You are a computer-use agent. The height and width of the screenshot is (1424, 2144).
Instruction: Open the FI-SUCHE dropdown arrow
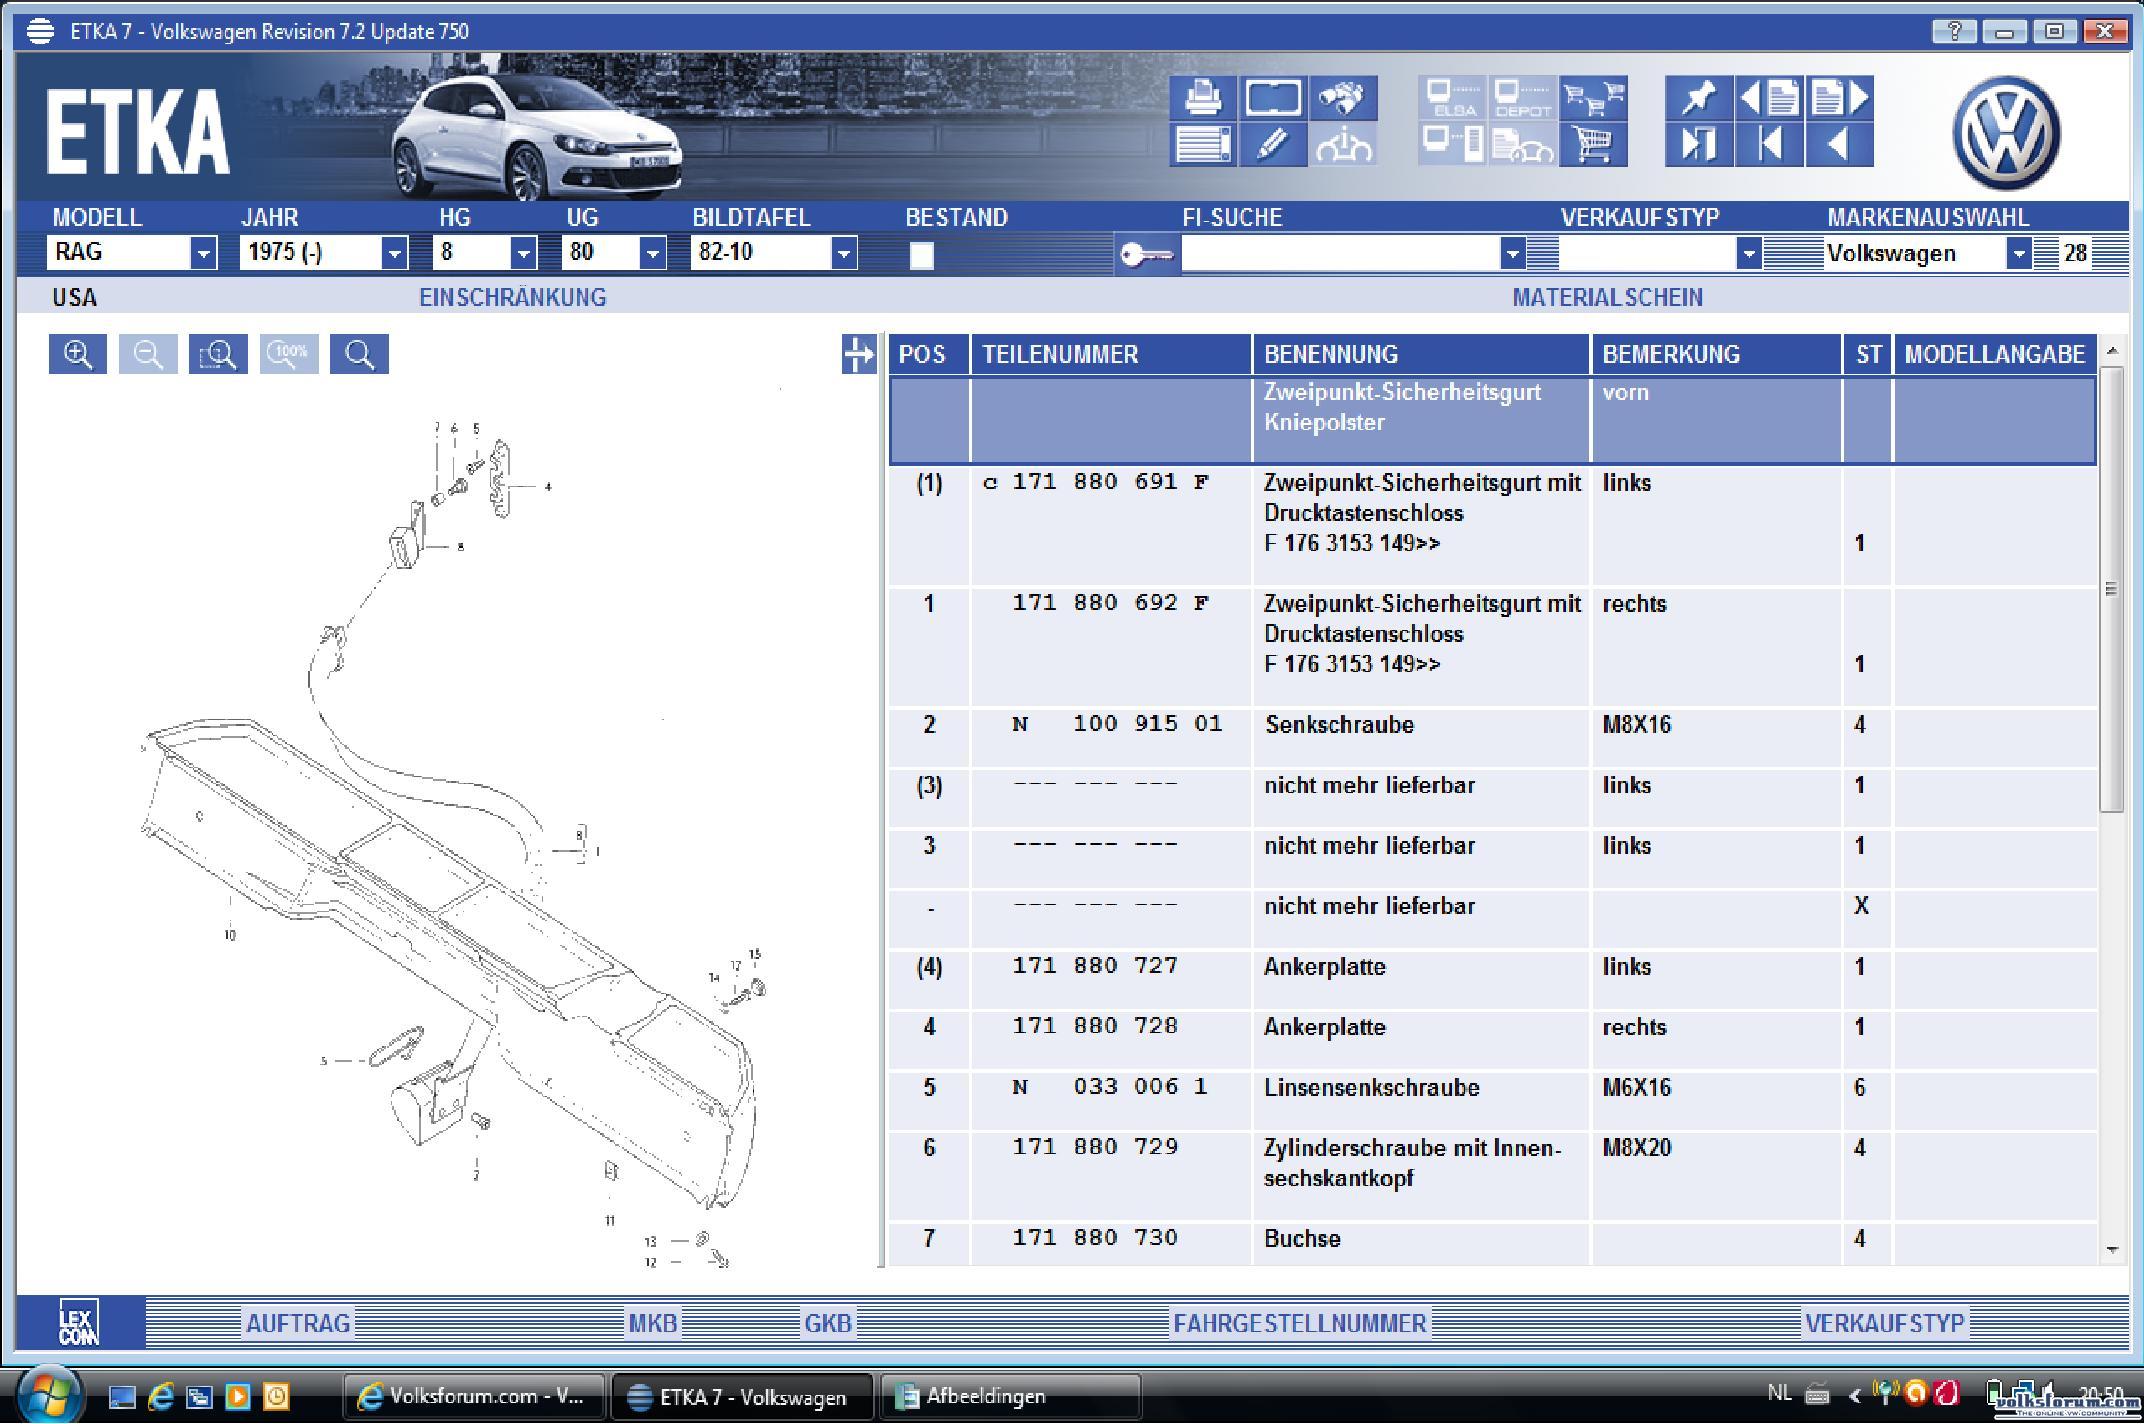click(x=1512, y=254)
